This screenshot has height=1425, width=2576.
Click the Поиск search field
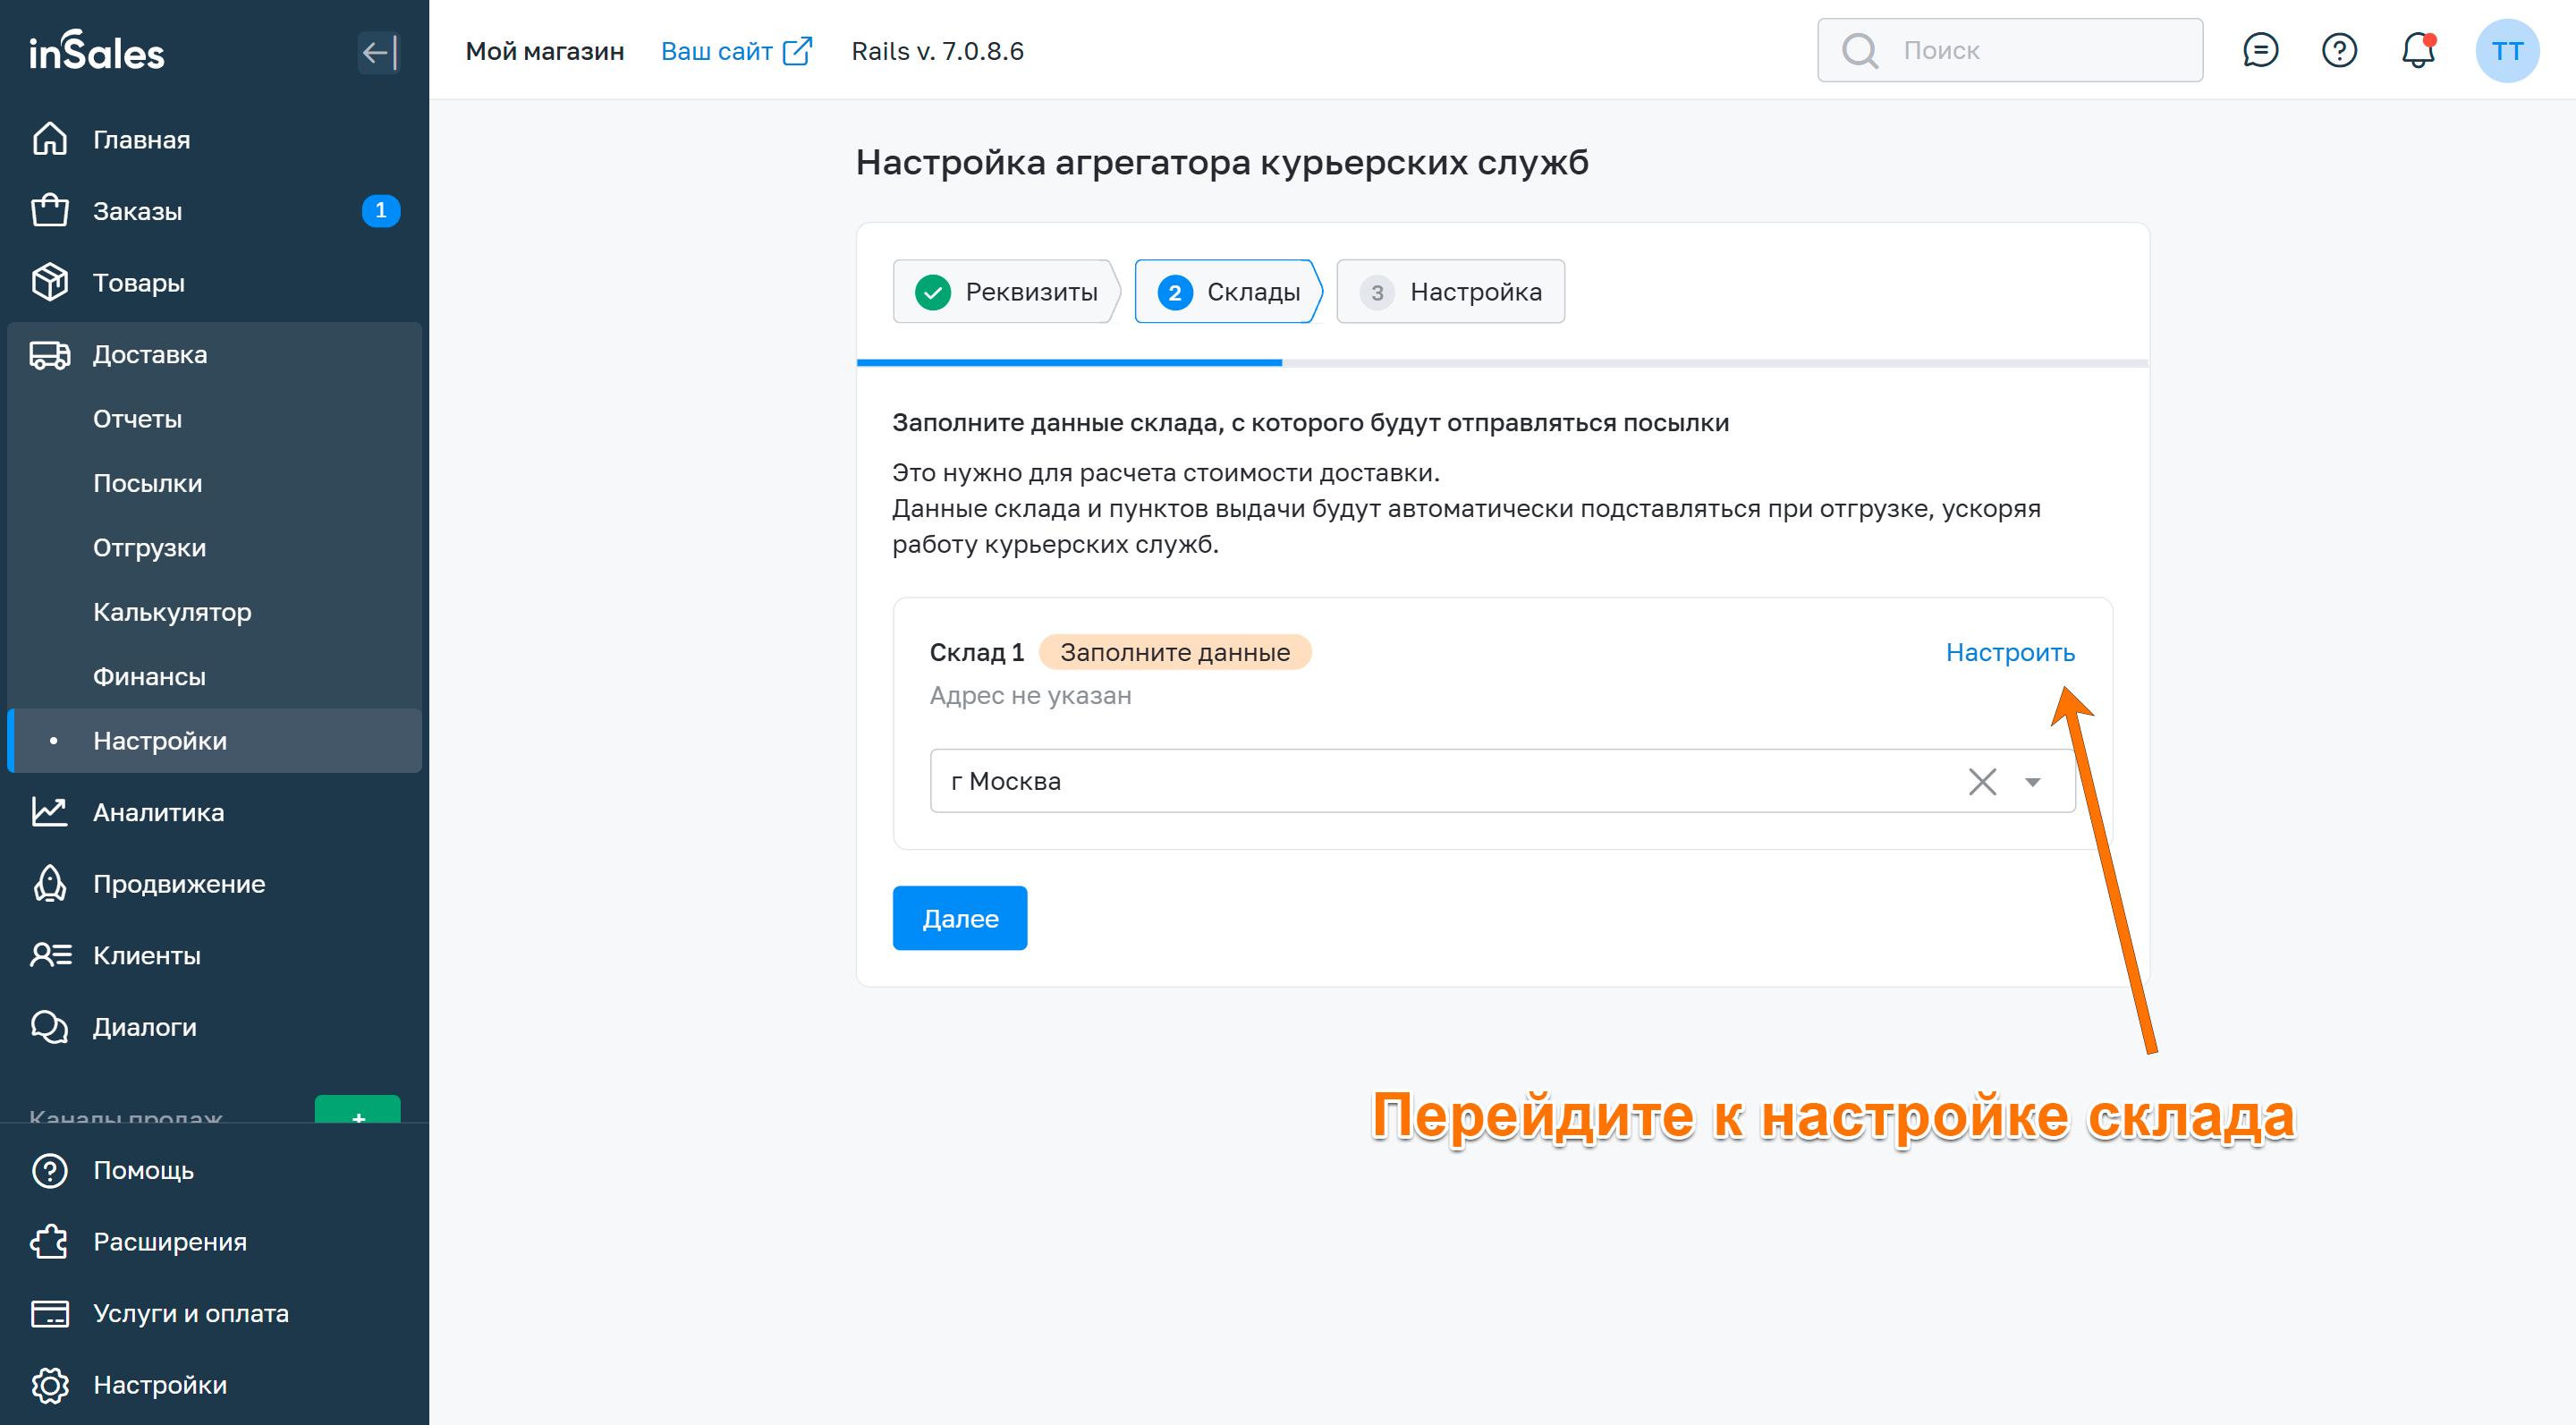2010,50
